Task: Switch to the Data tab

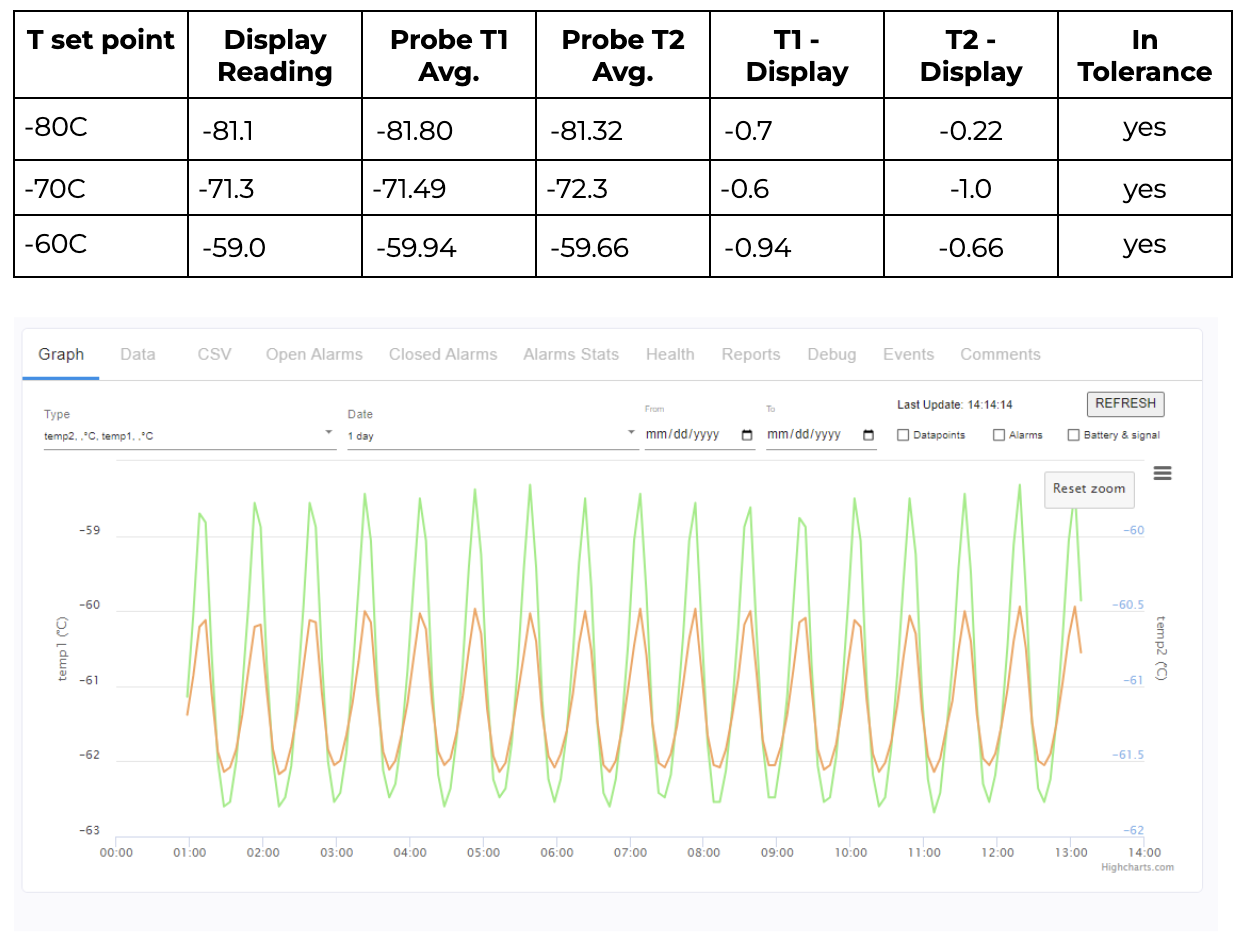Action: (x=138, y=354)
